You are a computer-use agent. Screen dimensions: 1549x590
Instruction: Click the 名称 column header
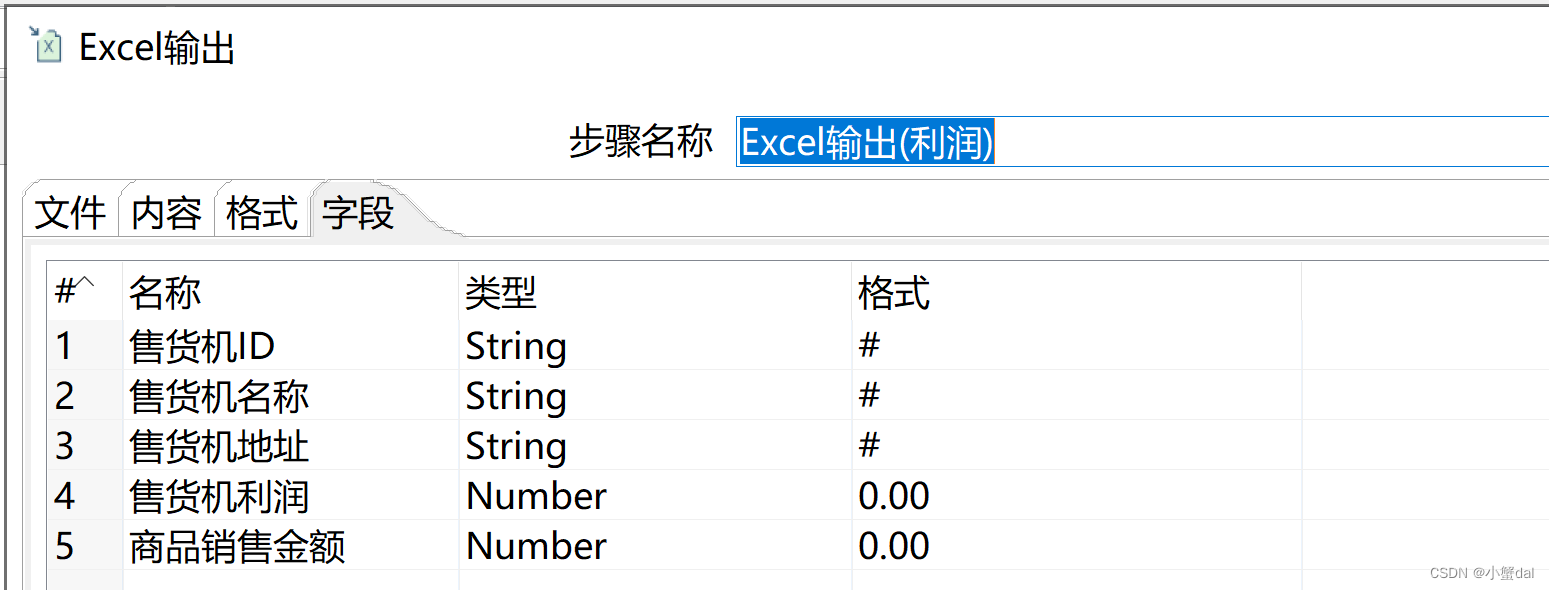coord(290,293)
